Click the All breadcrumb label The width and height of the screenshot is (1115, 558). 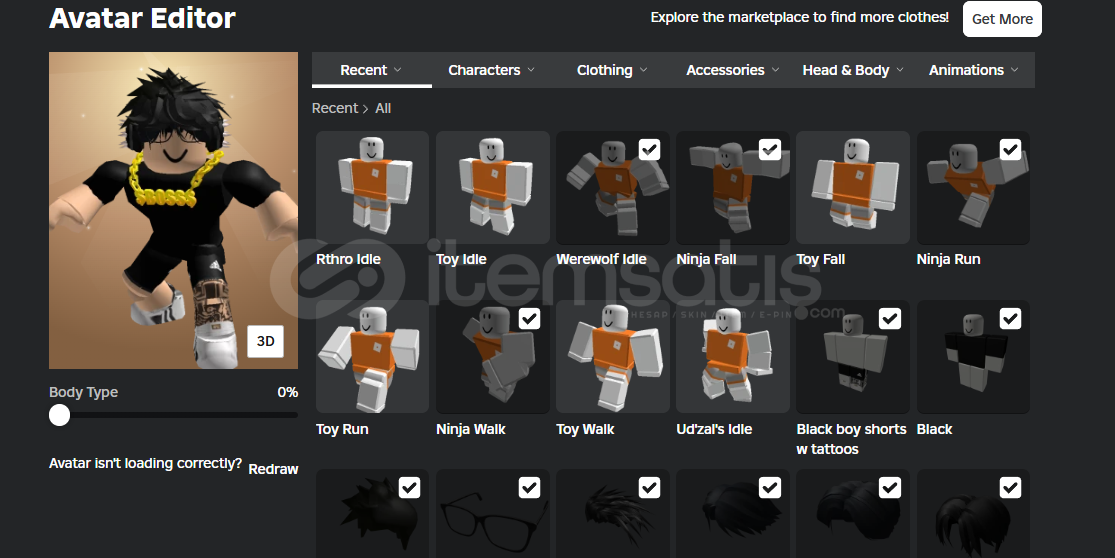pos(383,108)
